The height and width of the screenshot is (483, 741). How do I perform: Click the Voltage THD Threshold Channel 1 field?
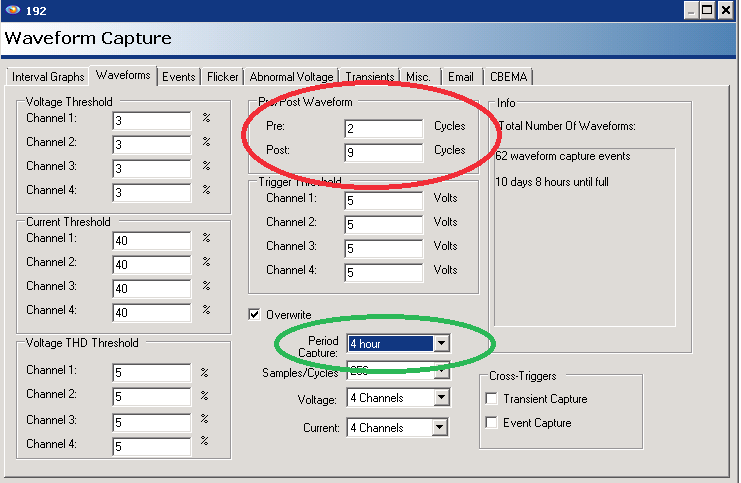tap(152, 372)
